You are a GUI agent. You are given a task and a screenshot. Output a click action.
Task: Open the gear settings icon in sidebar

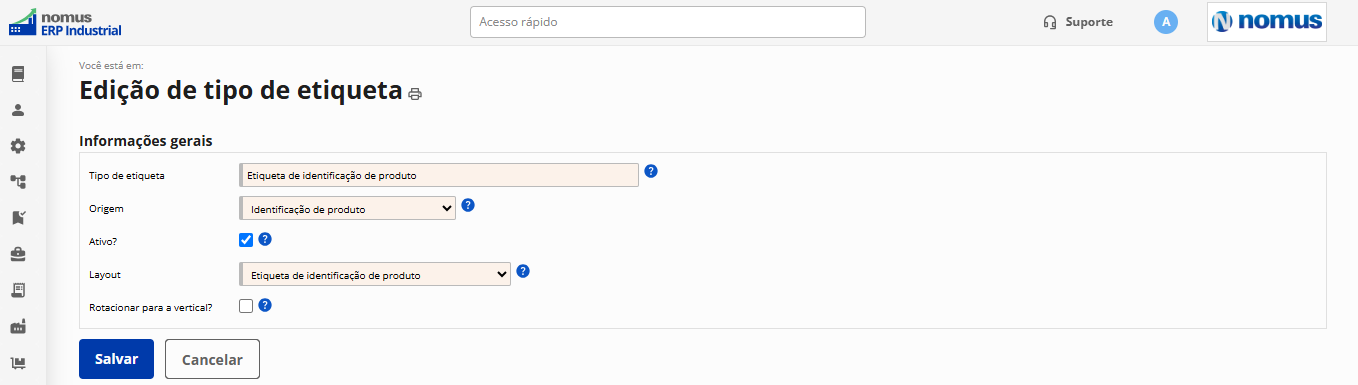coord(18,146)
